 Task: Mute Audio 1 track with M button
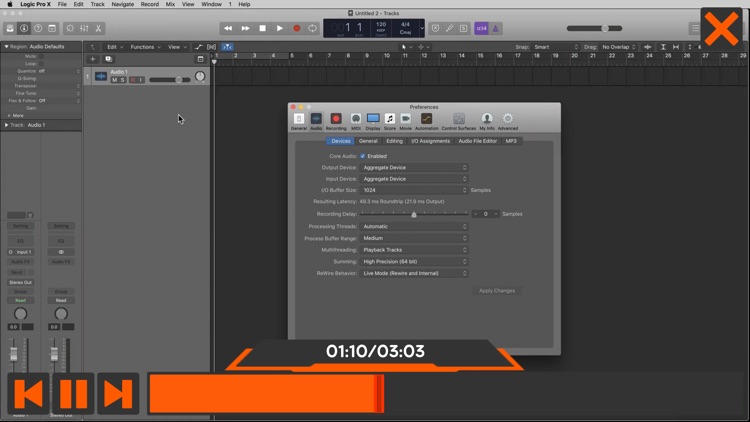[x=114, y=80]
